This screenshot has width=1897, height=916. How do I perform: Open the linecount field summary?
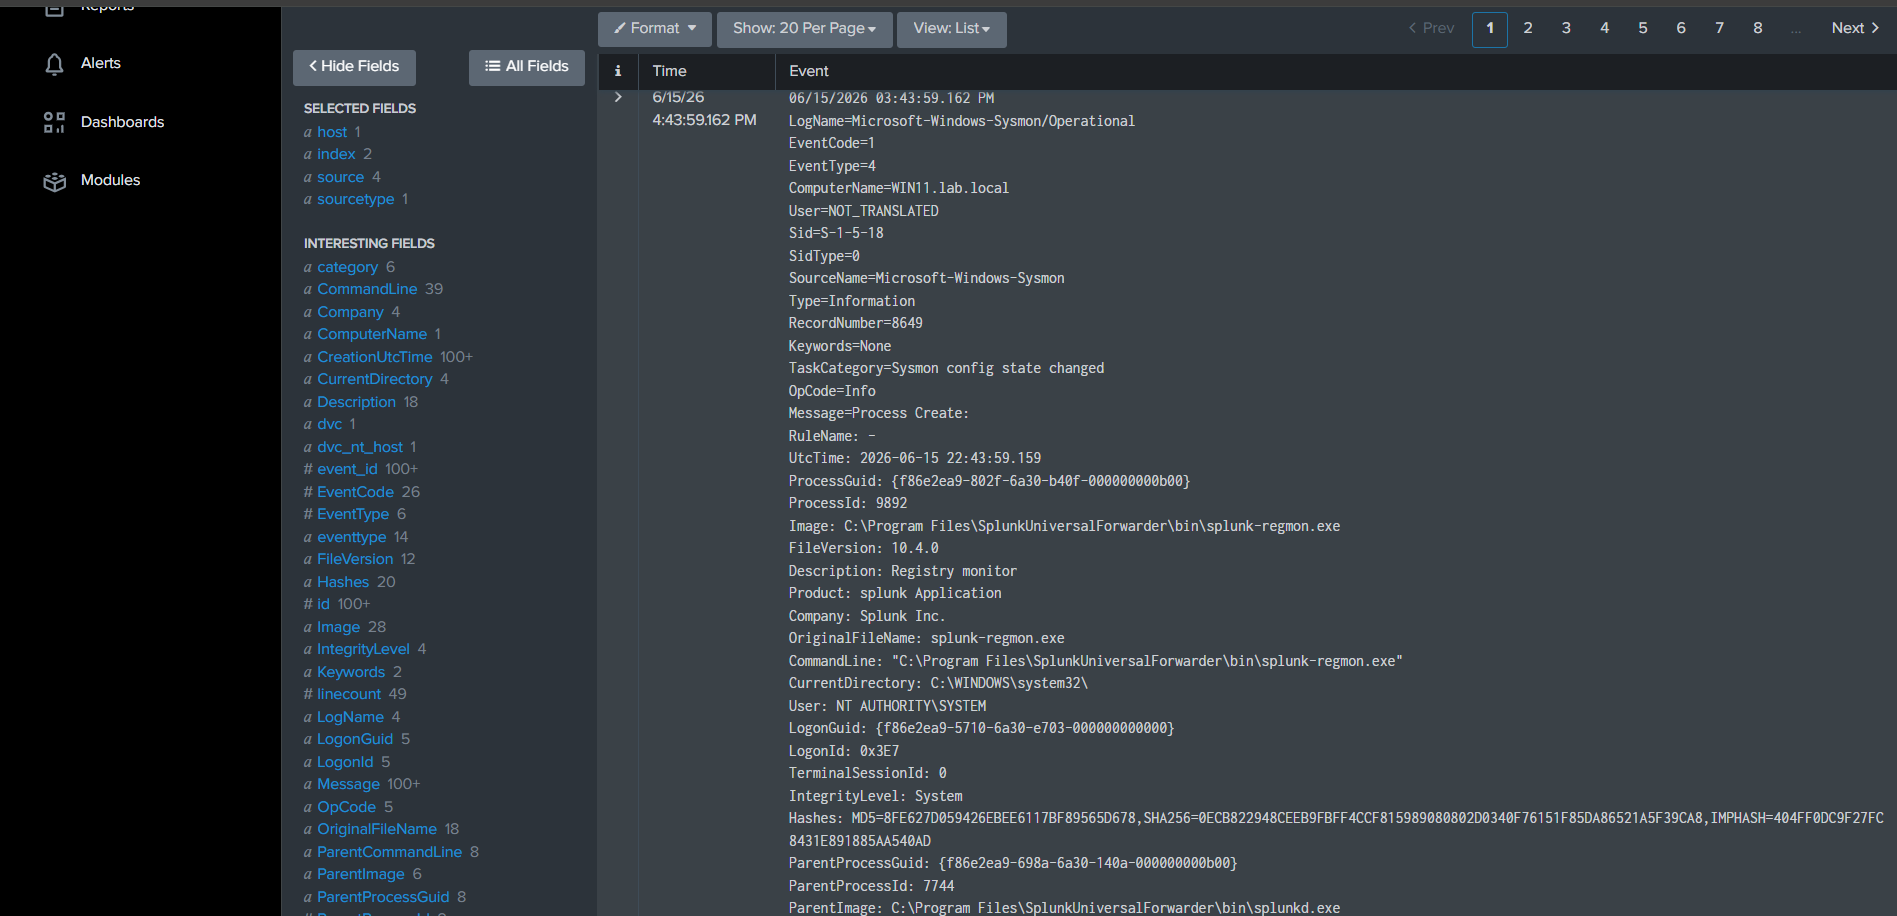pyautogui.click(x=349, y=694)
